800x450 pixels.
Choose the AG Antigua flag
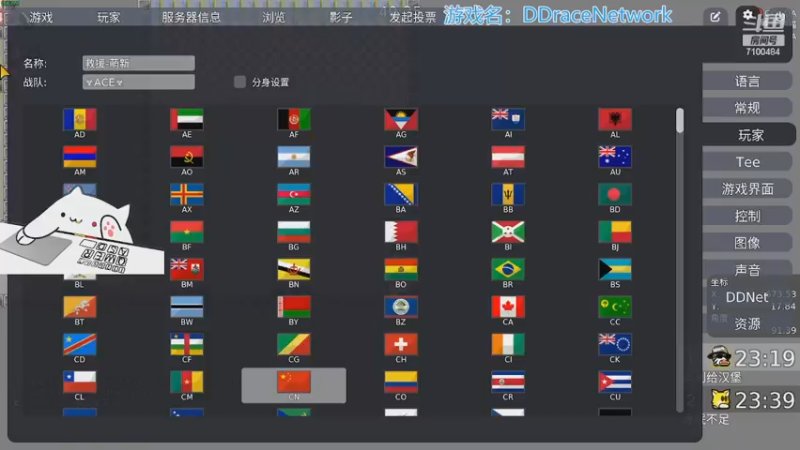[x=401, y=120]
